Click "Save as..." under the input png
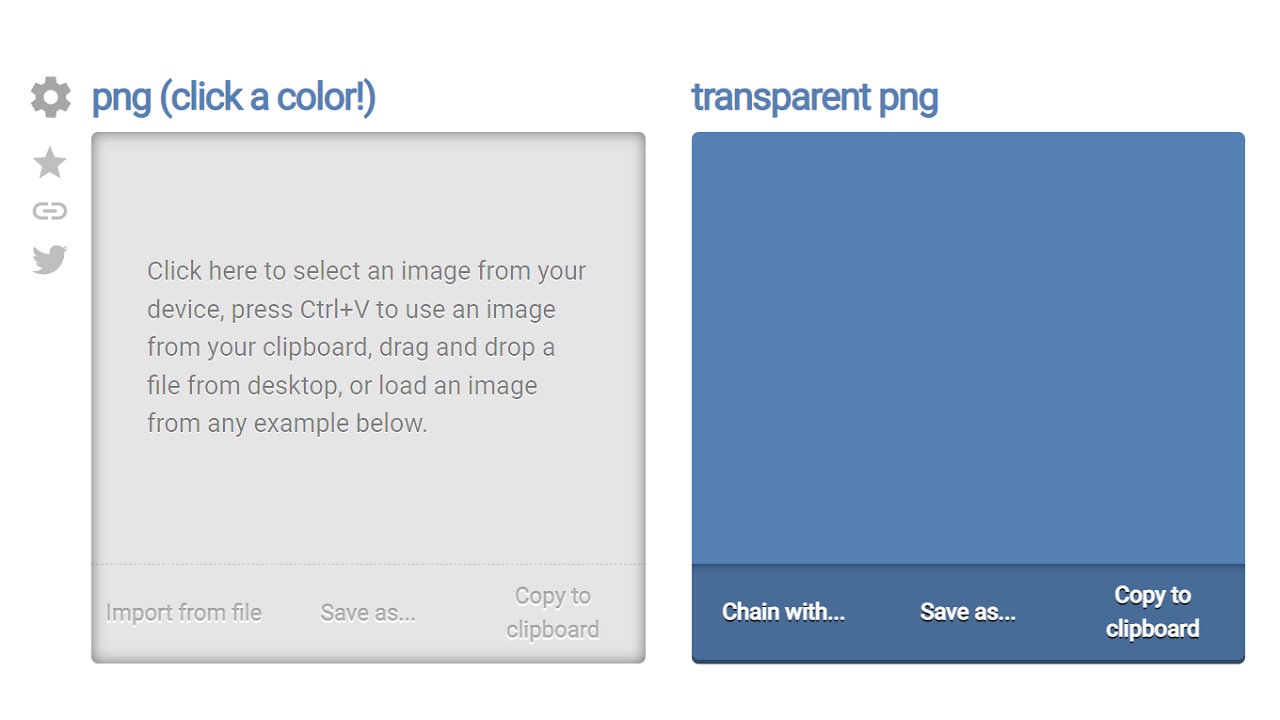Screen dimensions: 1280x720 [368, 612]
